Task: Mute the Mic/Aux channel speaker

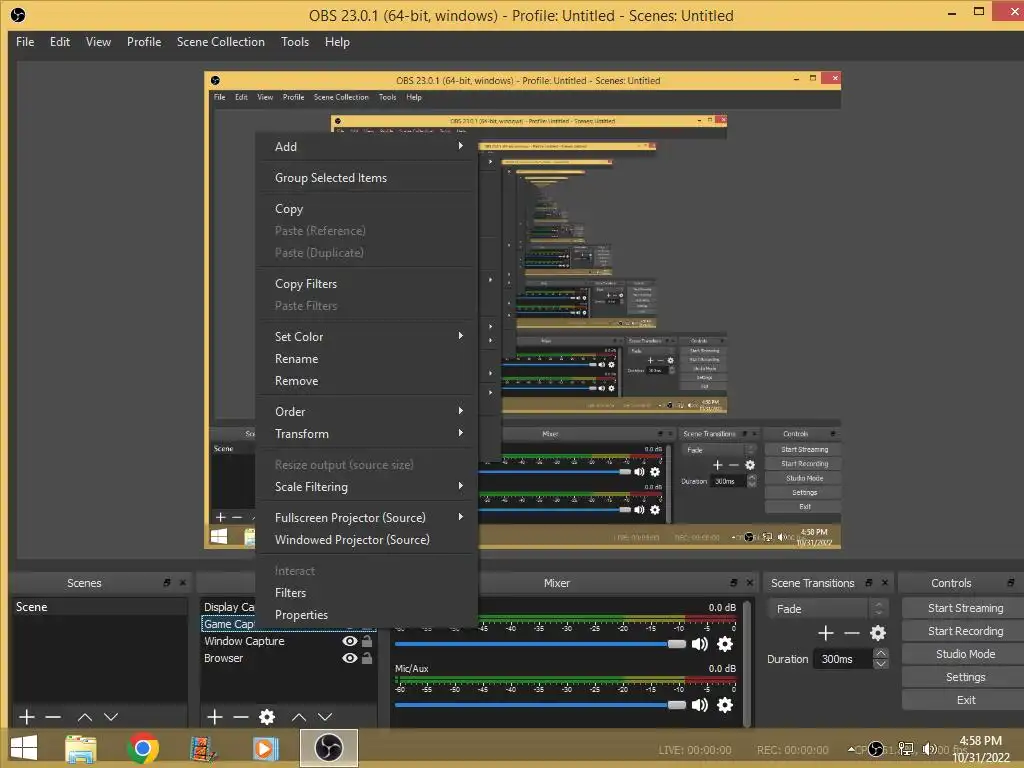Action: coord(699,705)
